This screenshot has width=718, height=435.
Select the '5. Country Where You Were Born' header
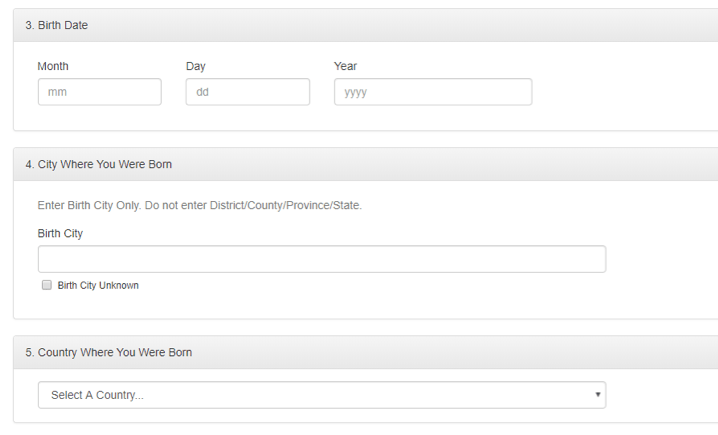(109, 352)
